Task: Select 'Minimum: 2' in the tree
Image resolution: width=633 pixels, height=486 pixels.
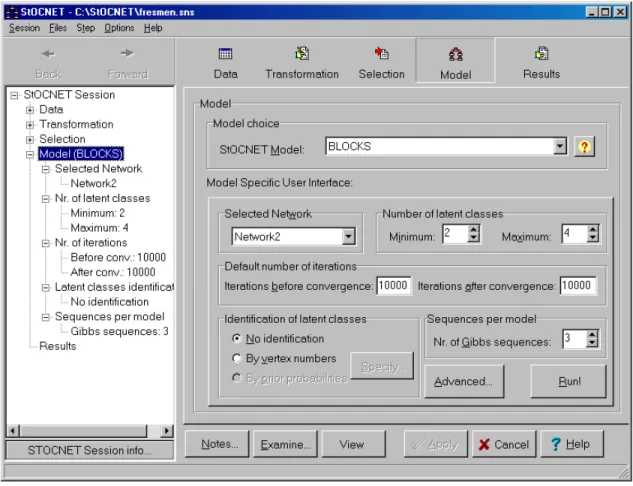Action: tap(98, 213)
